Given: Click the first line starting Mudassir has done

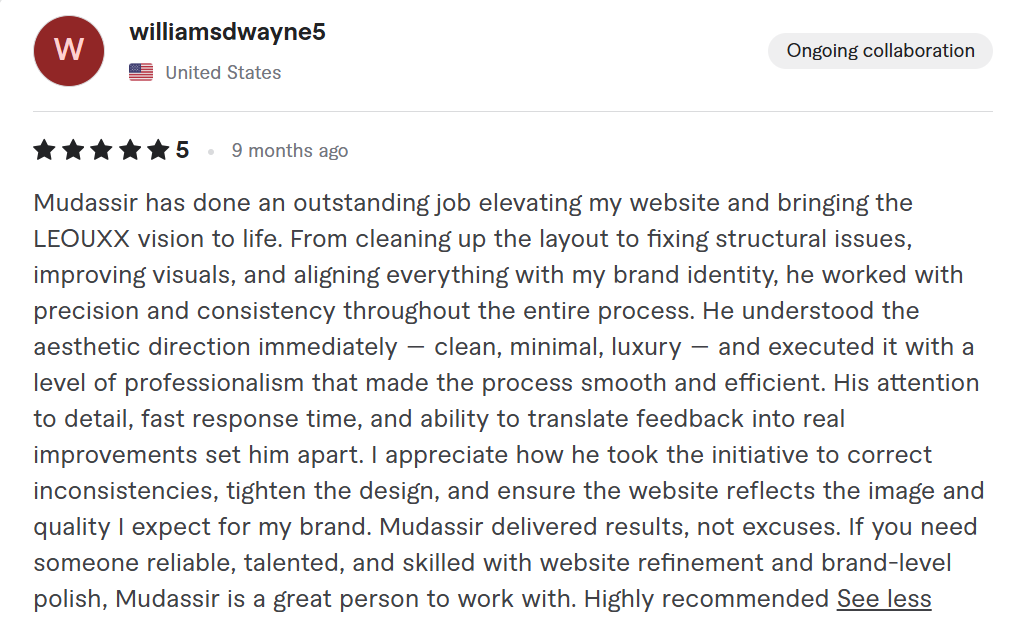Looking at the screenshot, I should [x=473, y=203].
